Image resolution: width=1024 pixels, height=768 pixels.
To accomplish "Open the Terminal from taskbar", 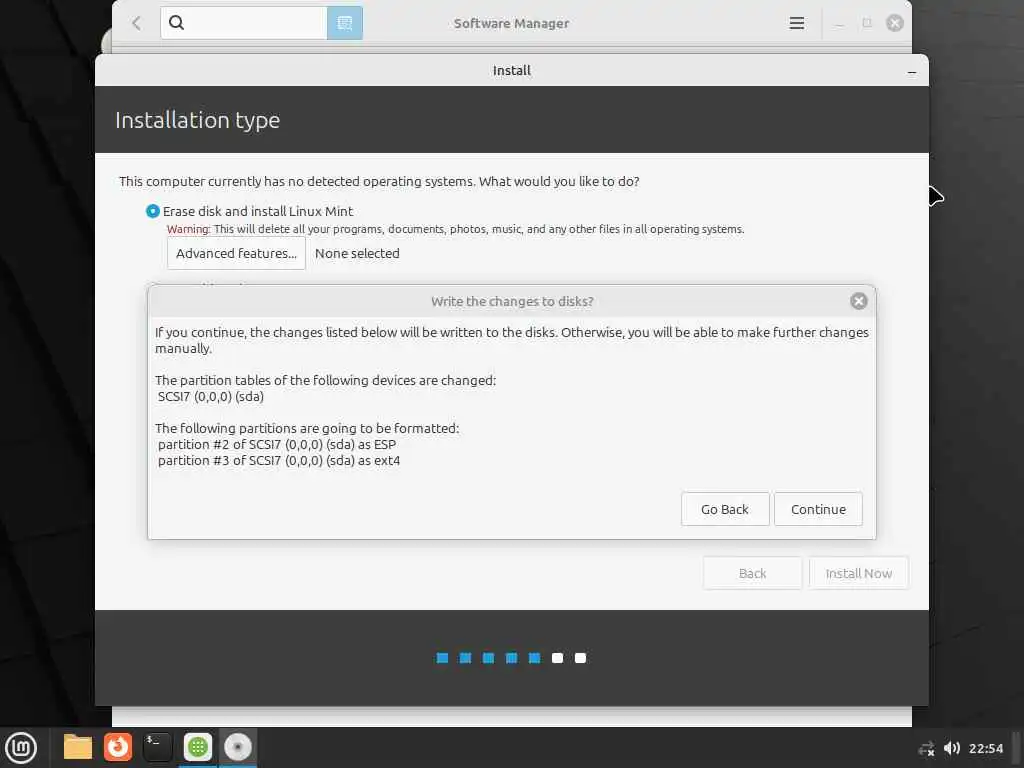I will [157, 747].
